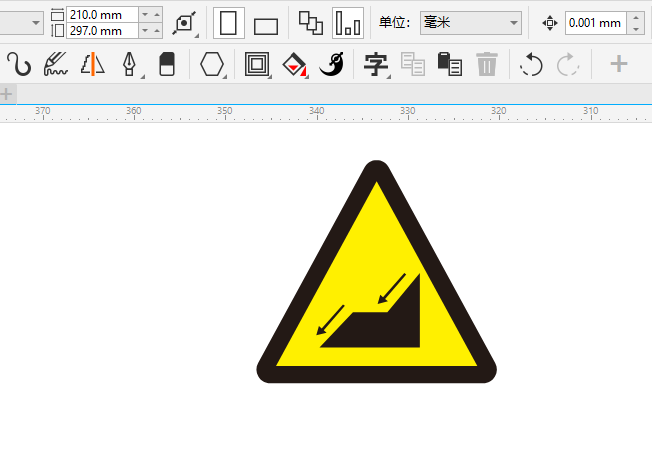Open the 单位 units dropdown
This screenshot has width=652, height=464.
click(x=471, y=23)
